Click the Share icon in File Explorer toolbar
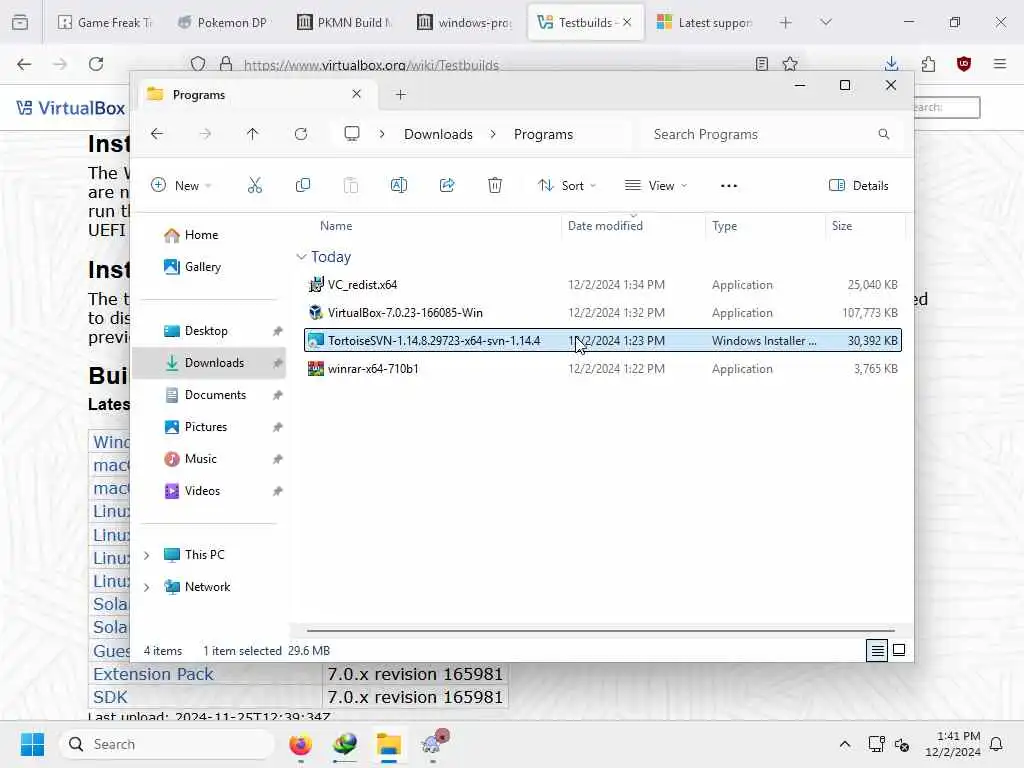 pyautogui.click(x=447, y=185)
